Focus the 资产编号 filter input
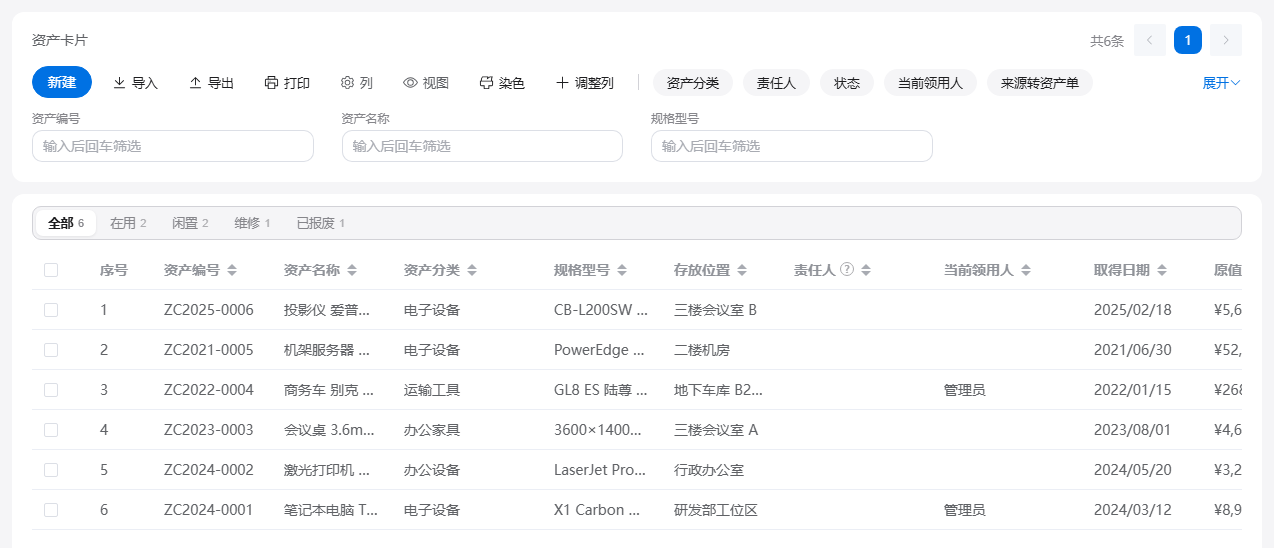This screenshot has width=1274, height=548. [x=173, y=146]
